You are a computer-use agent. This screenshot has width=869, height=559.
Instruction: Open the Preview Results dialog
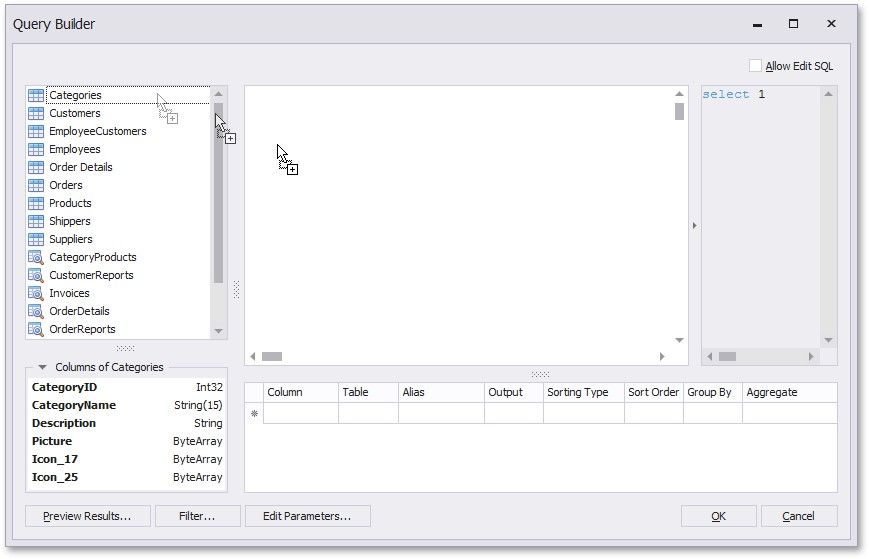pyautogui.click(x=87, y=516)
